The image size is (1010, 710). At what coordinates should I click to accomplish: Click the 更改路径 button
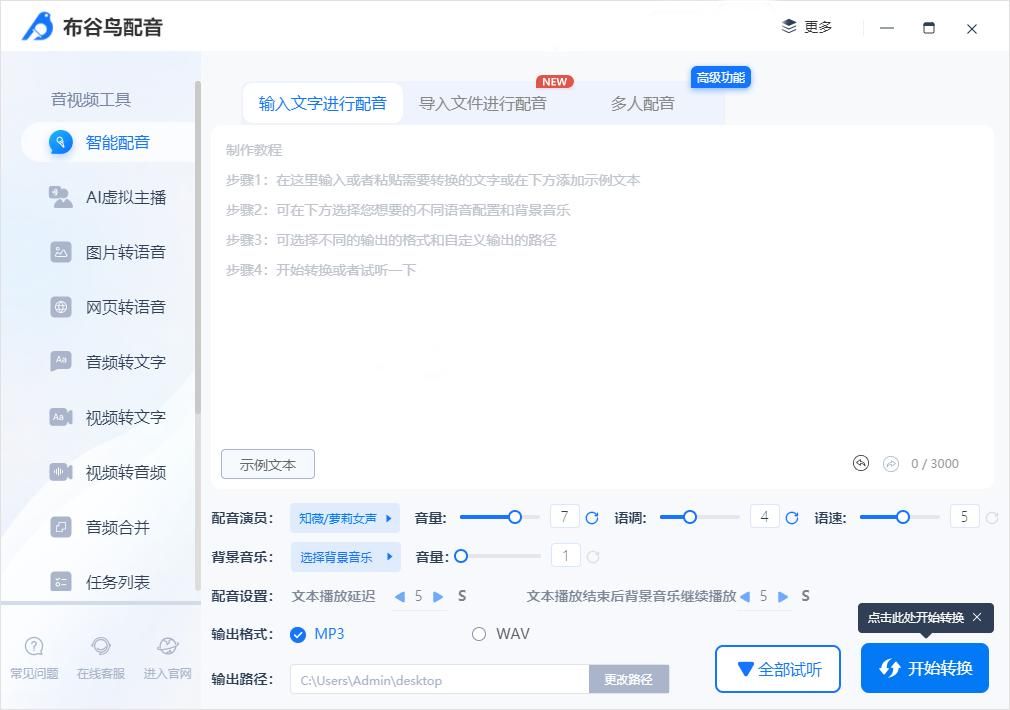pyautogui.click(x=629, y=679)
